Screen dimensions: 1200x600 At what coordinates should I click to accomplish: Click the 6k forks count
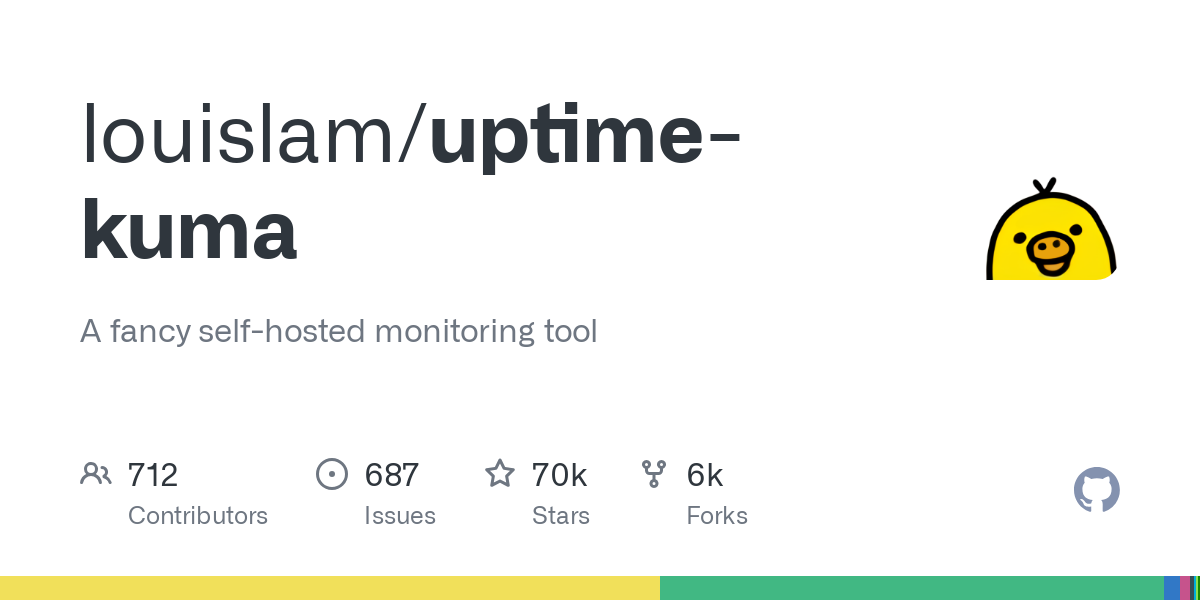pyautogui.click(x=705, y=475)
